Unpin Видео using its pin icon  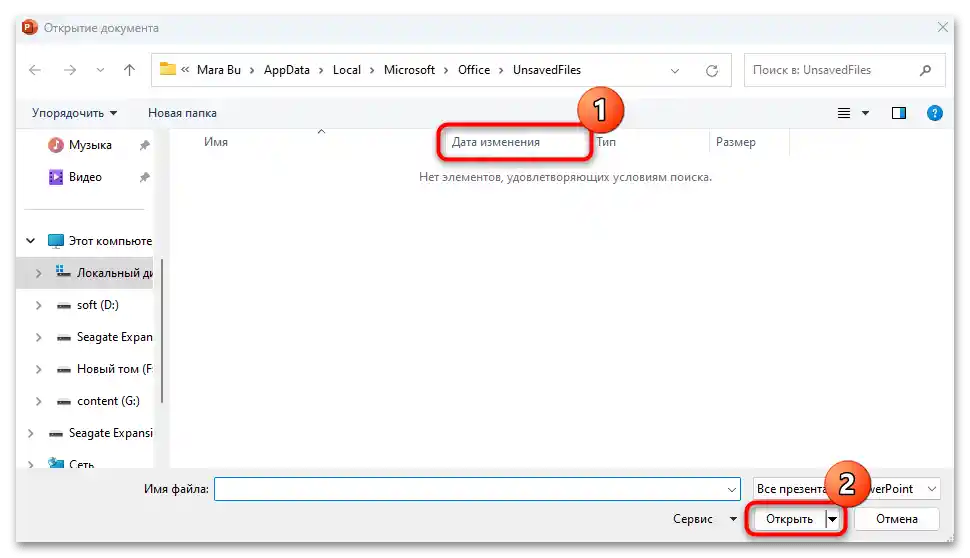tap(145, 178)
